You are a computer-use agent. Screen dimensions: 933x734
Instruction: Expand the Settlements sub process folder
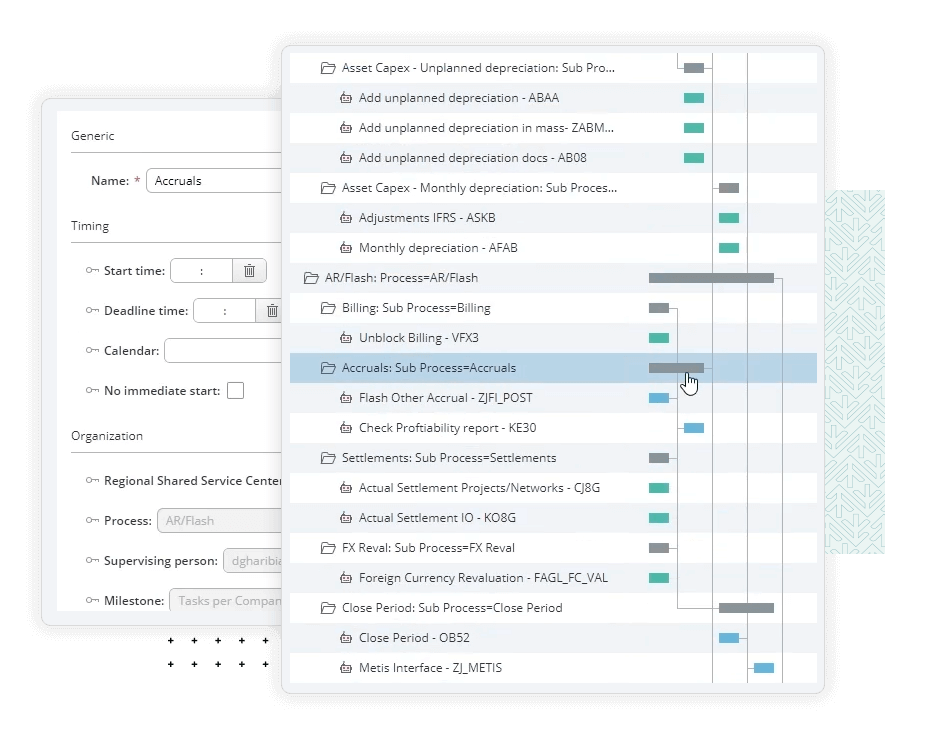click(327, 458)
